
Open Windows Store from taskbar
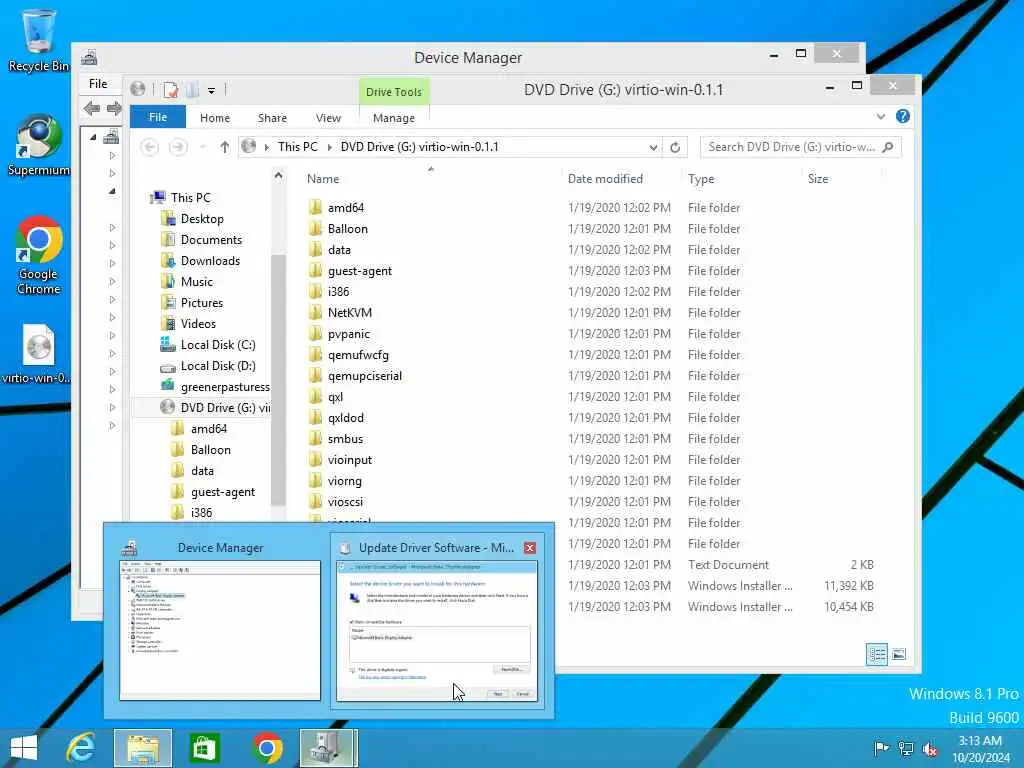click(x=204, y=748)
